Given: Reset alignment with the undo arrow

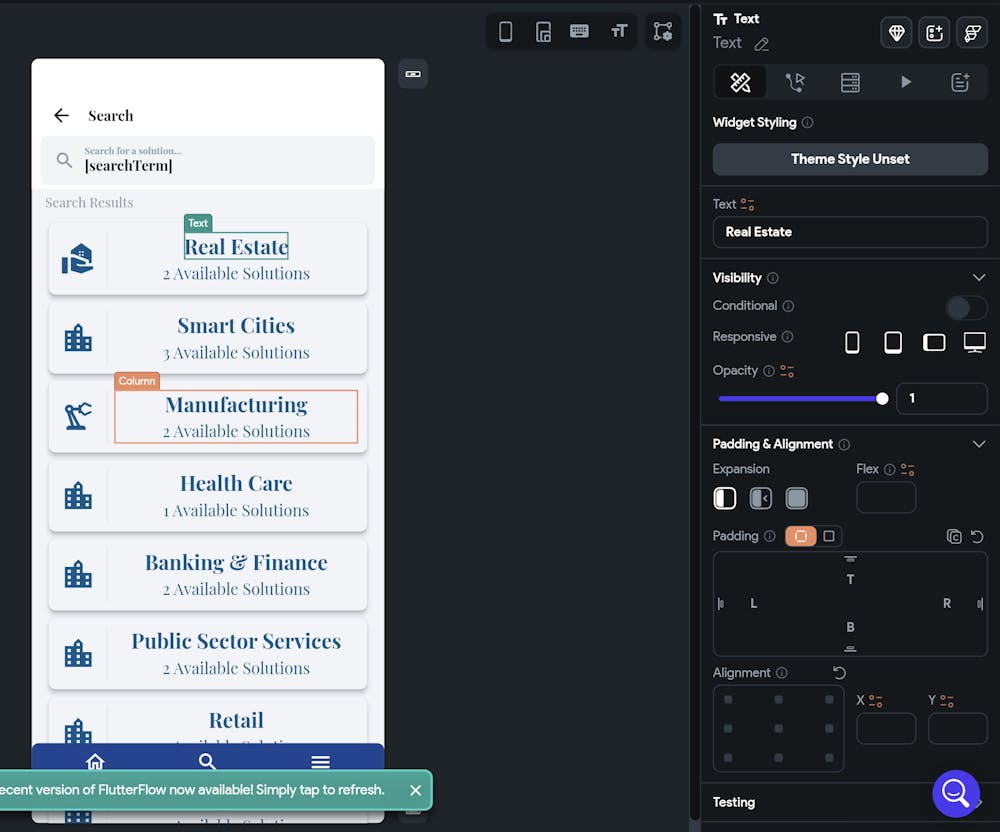Looking at the screenshot, I should 839,673.
